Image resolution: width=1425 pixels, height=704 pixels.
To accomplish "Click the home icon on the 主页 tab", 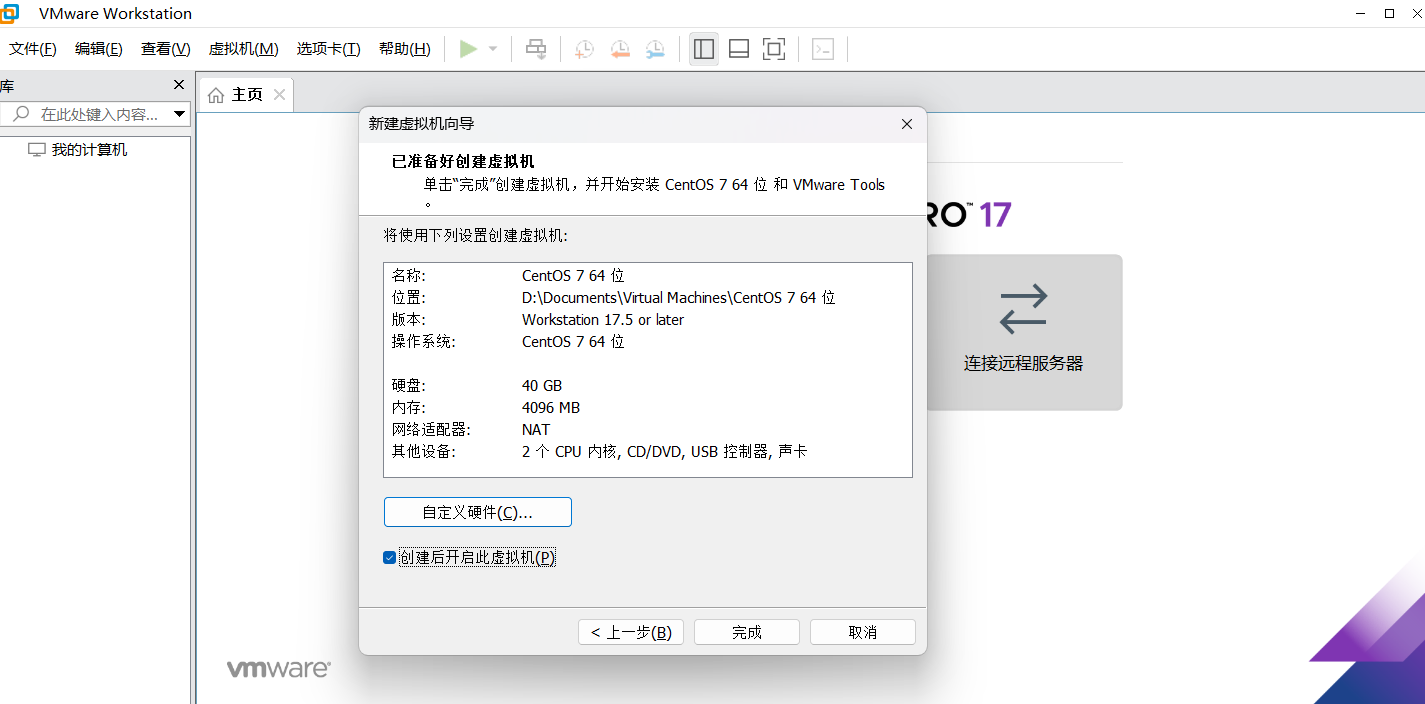I will coord(216,95).
